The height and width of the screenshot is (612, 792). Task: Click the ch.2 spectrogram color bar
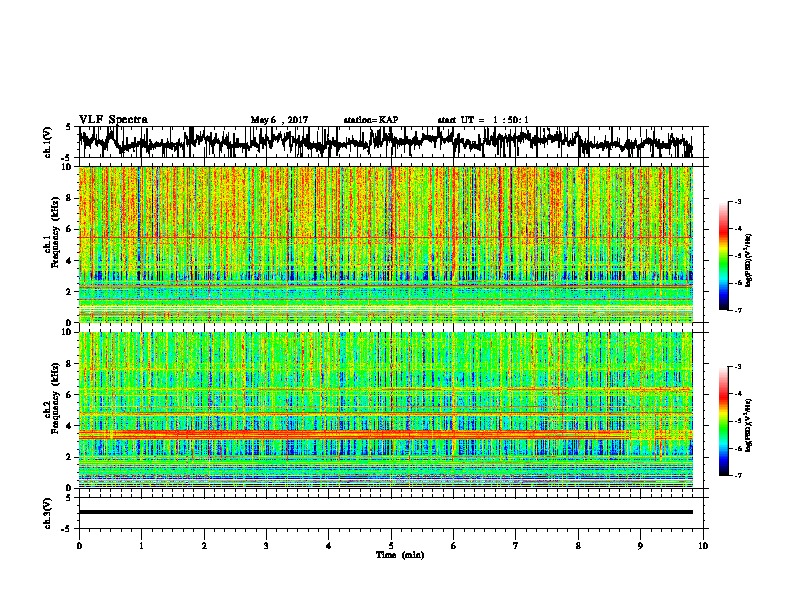tap(723, 421)
